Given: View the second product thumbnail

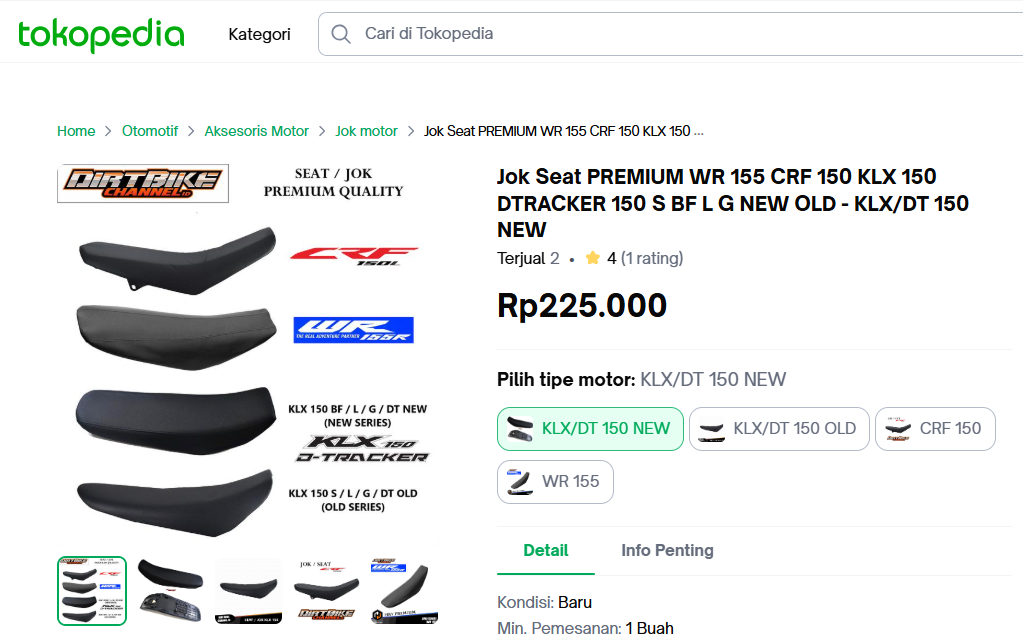Looking at the screenshot, I should tap(170, 590).
